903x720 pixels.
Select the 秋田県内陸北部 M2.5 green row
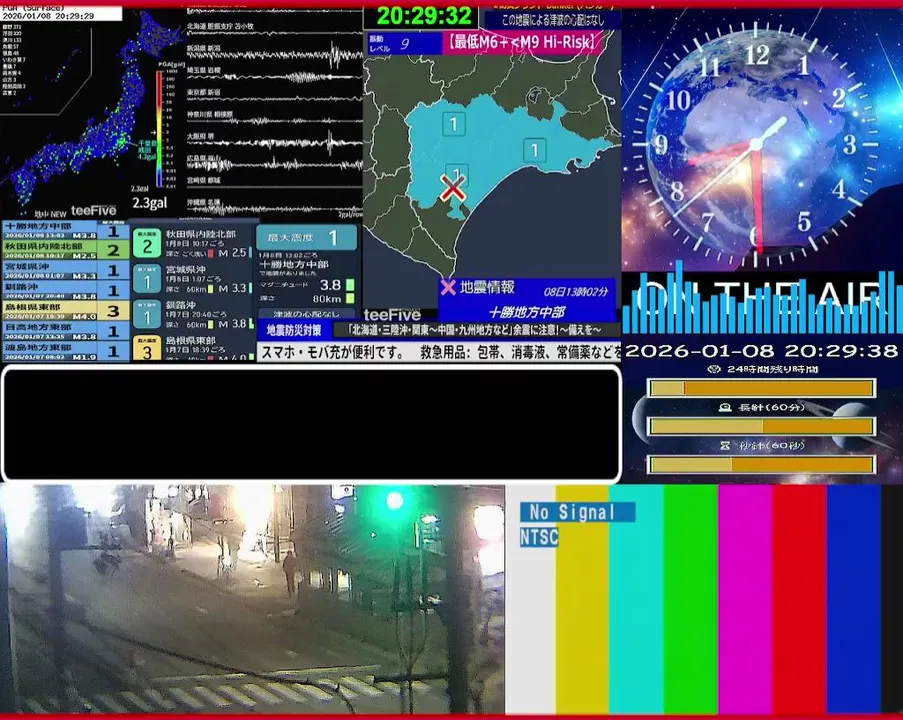click(65, 250)
